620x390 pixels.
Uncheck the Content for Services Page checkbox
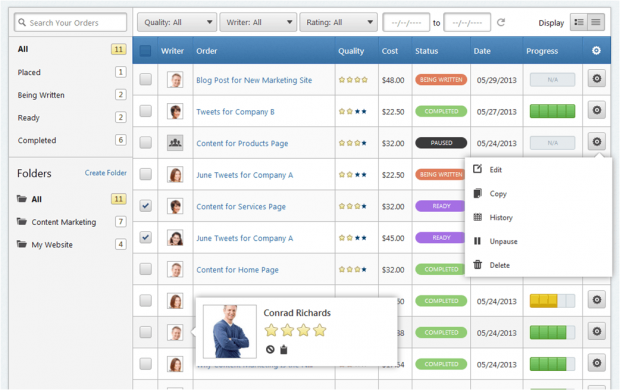[x=146, y=206]
